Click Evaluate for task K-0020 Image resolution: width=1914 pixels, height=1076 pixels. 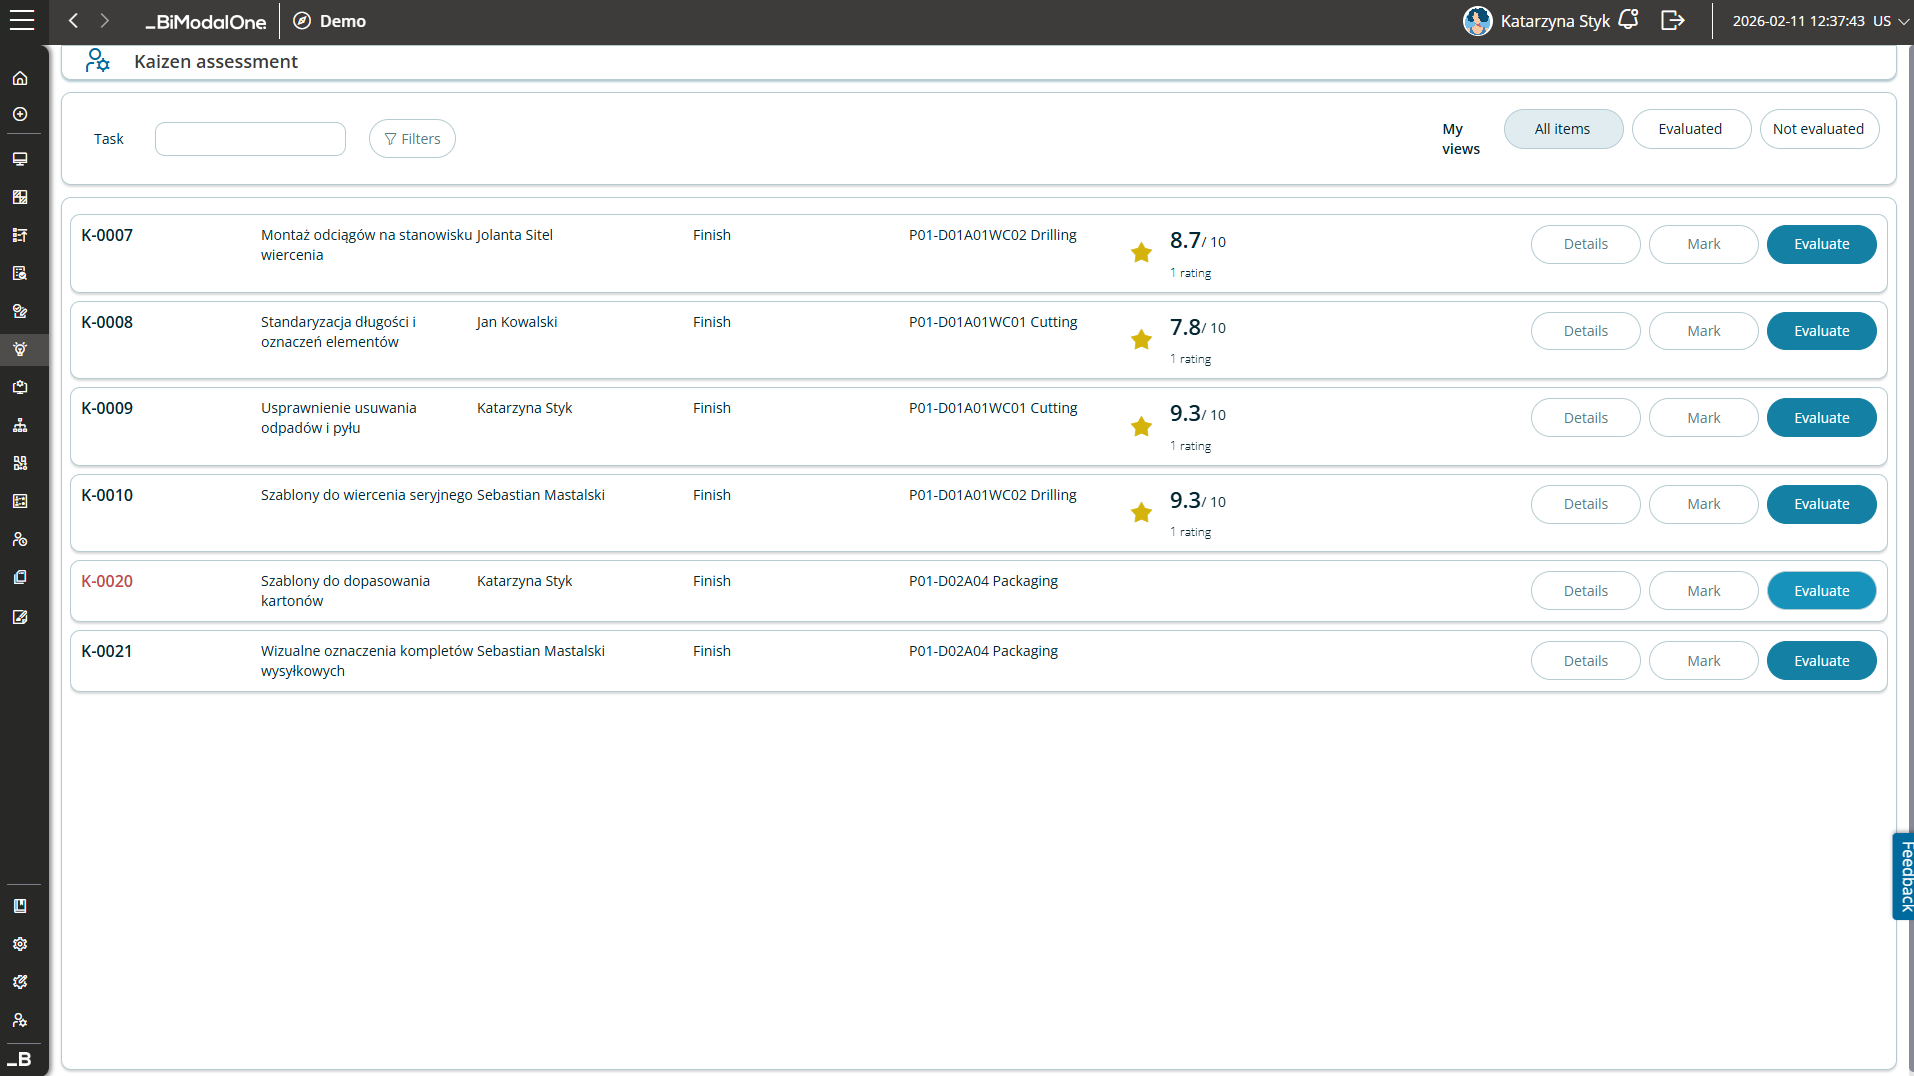(x=1821, y=591)
